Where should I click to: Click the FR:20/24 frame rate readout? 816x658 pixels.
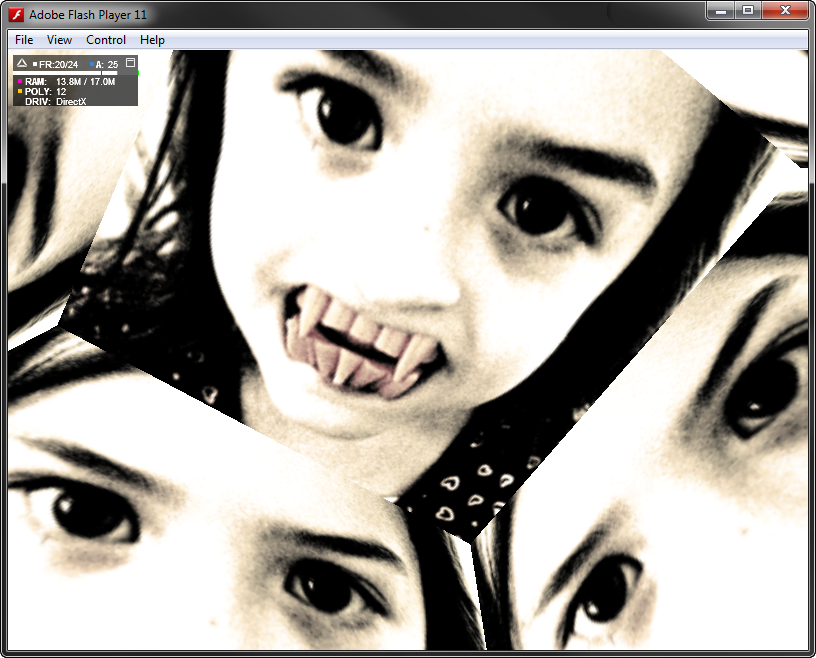pyautogui.click(x=58, y=65)
